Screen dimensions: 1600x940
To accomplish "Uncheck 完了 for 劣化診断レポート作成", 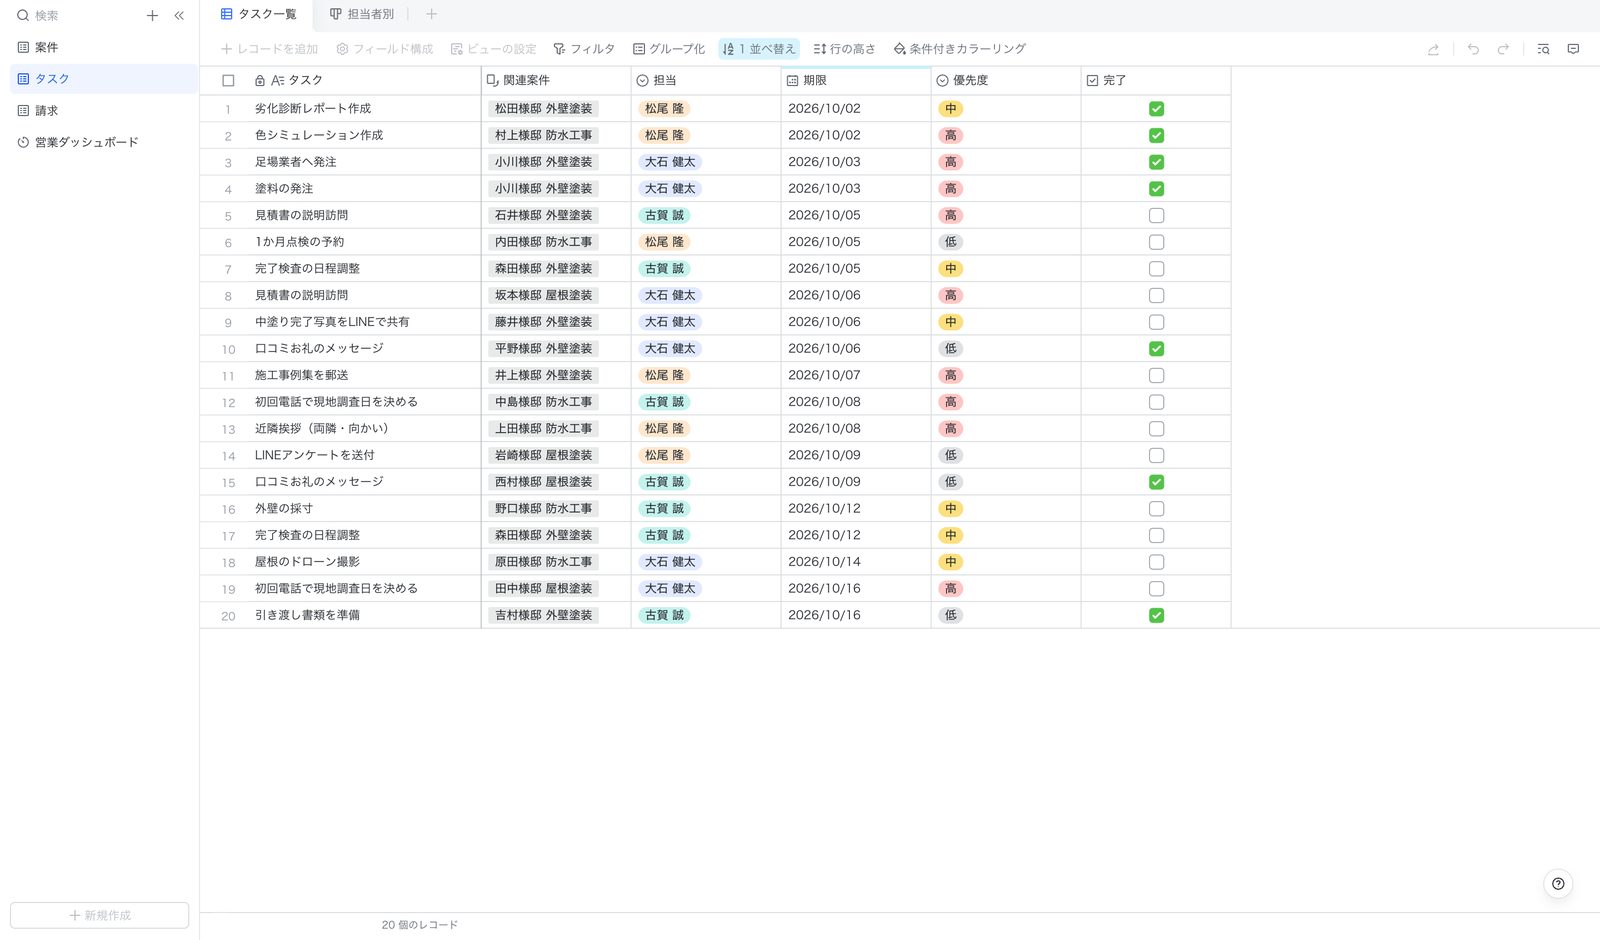I will (x=1156, y=109).
